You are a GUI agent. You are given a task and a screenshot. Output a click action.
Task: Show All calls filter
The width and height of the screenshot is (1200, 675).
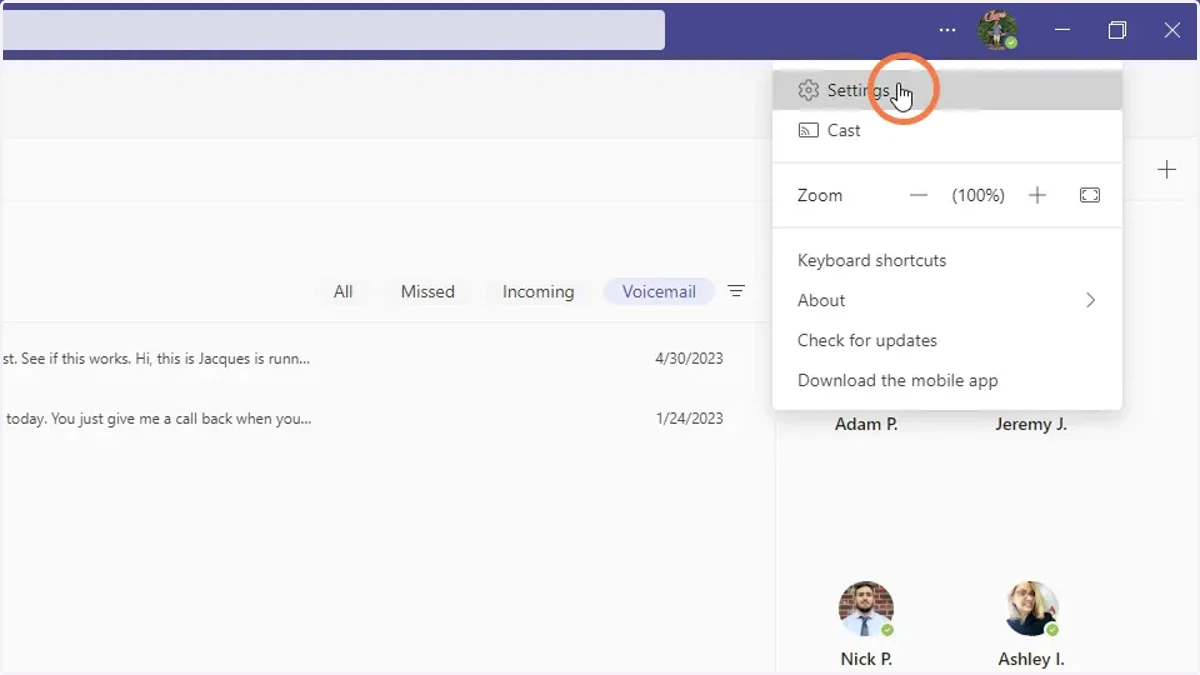(343, 292)
